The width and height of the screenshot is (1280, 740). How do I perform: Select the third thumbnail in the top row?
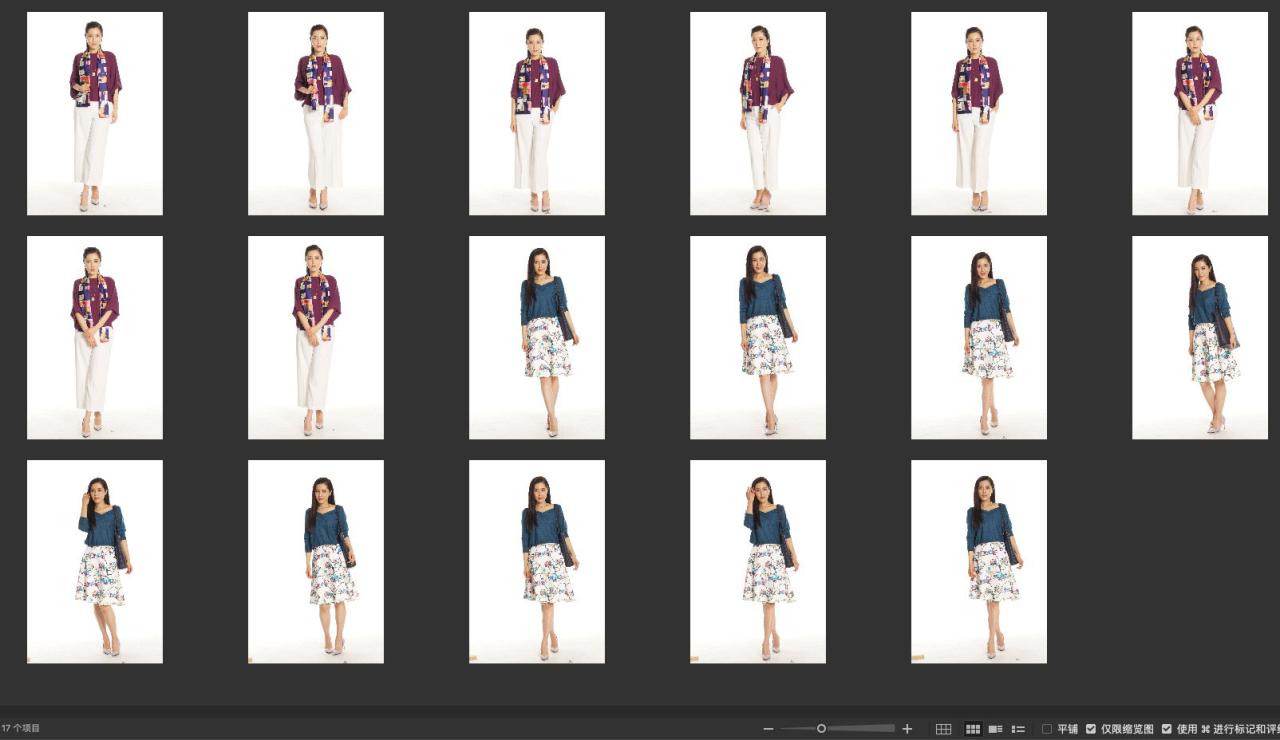(x=537, y=113)
